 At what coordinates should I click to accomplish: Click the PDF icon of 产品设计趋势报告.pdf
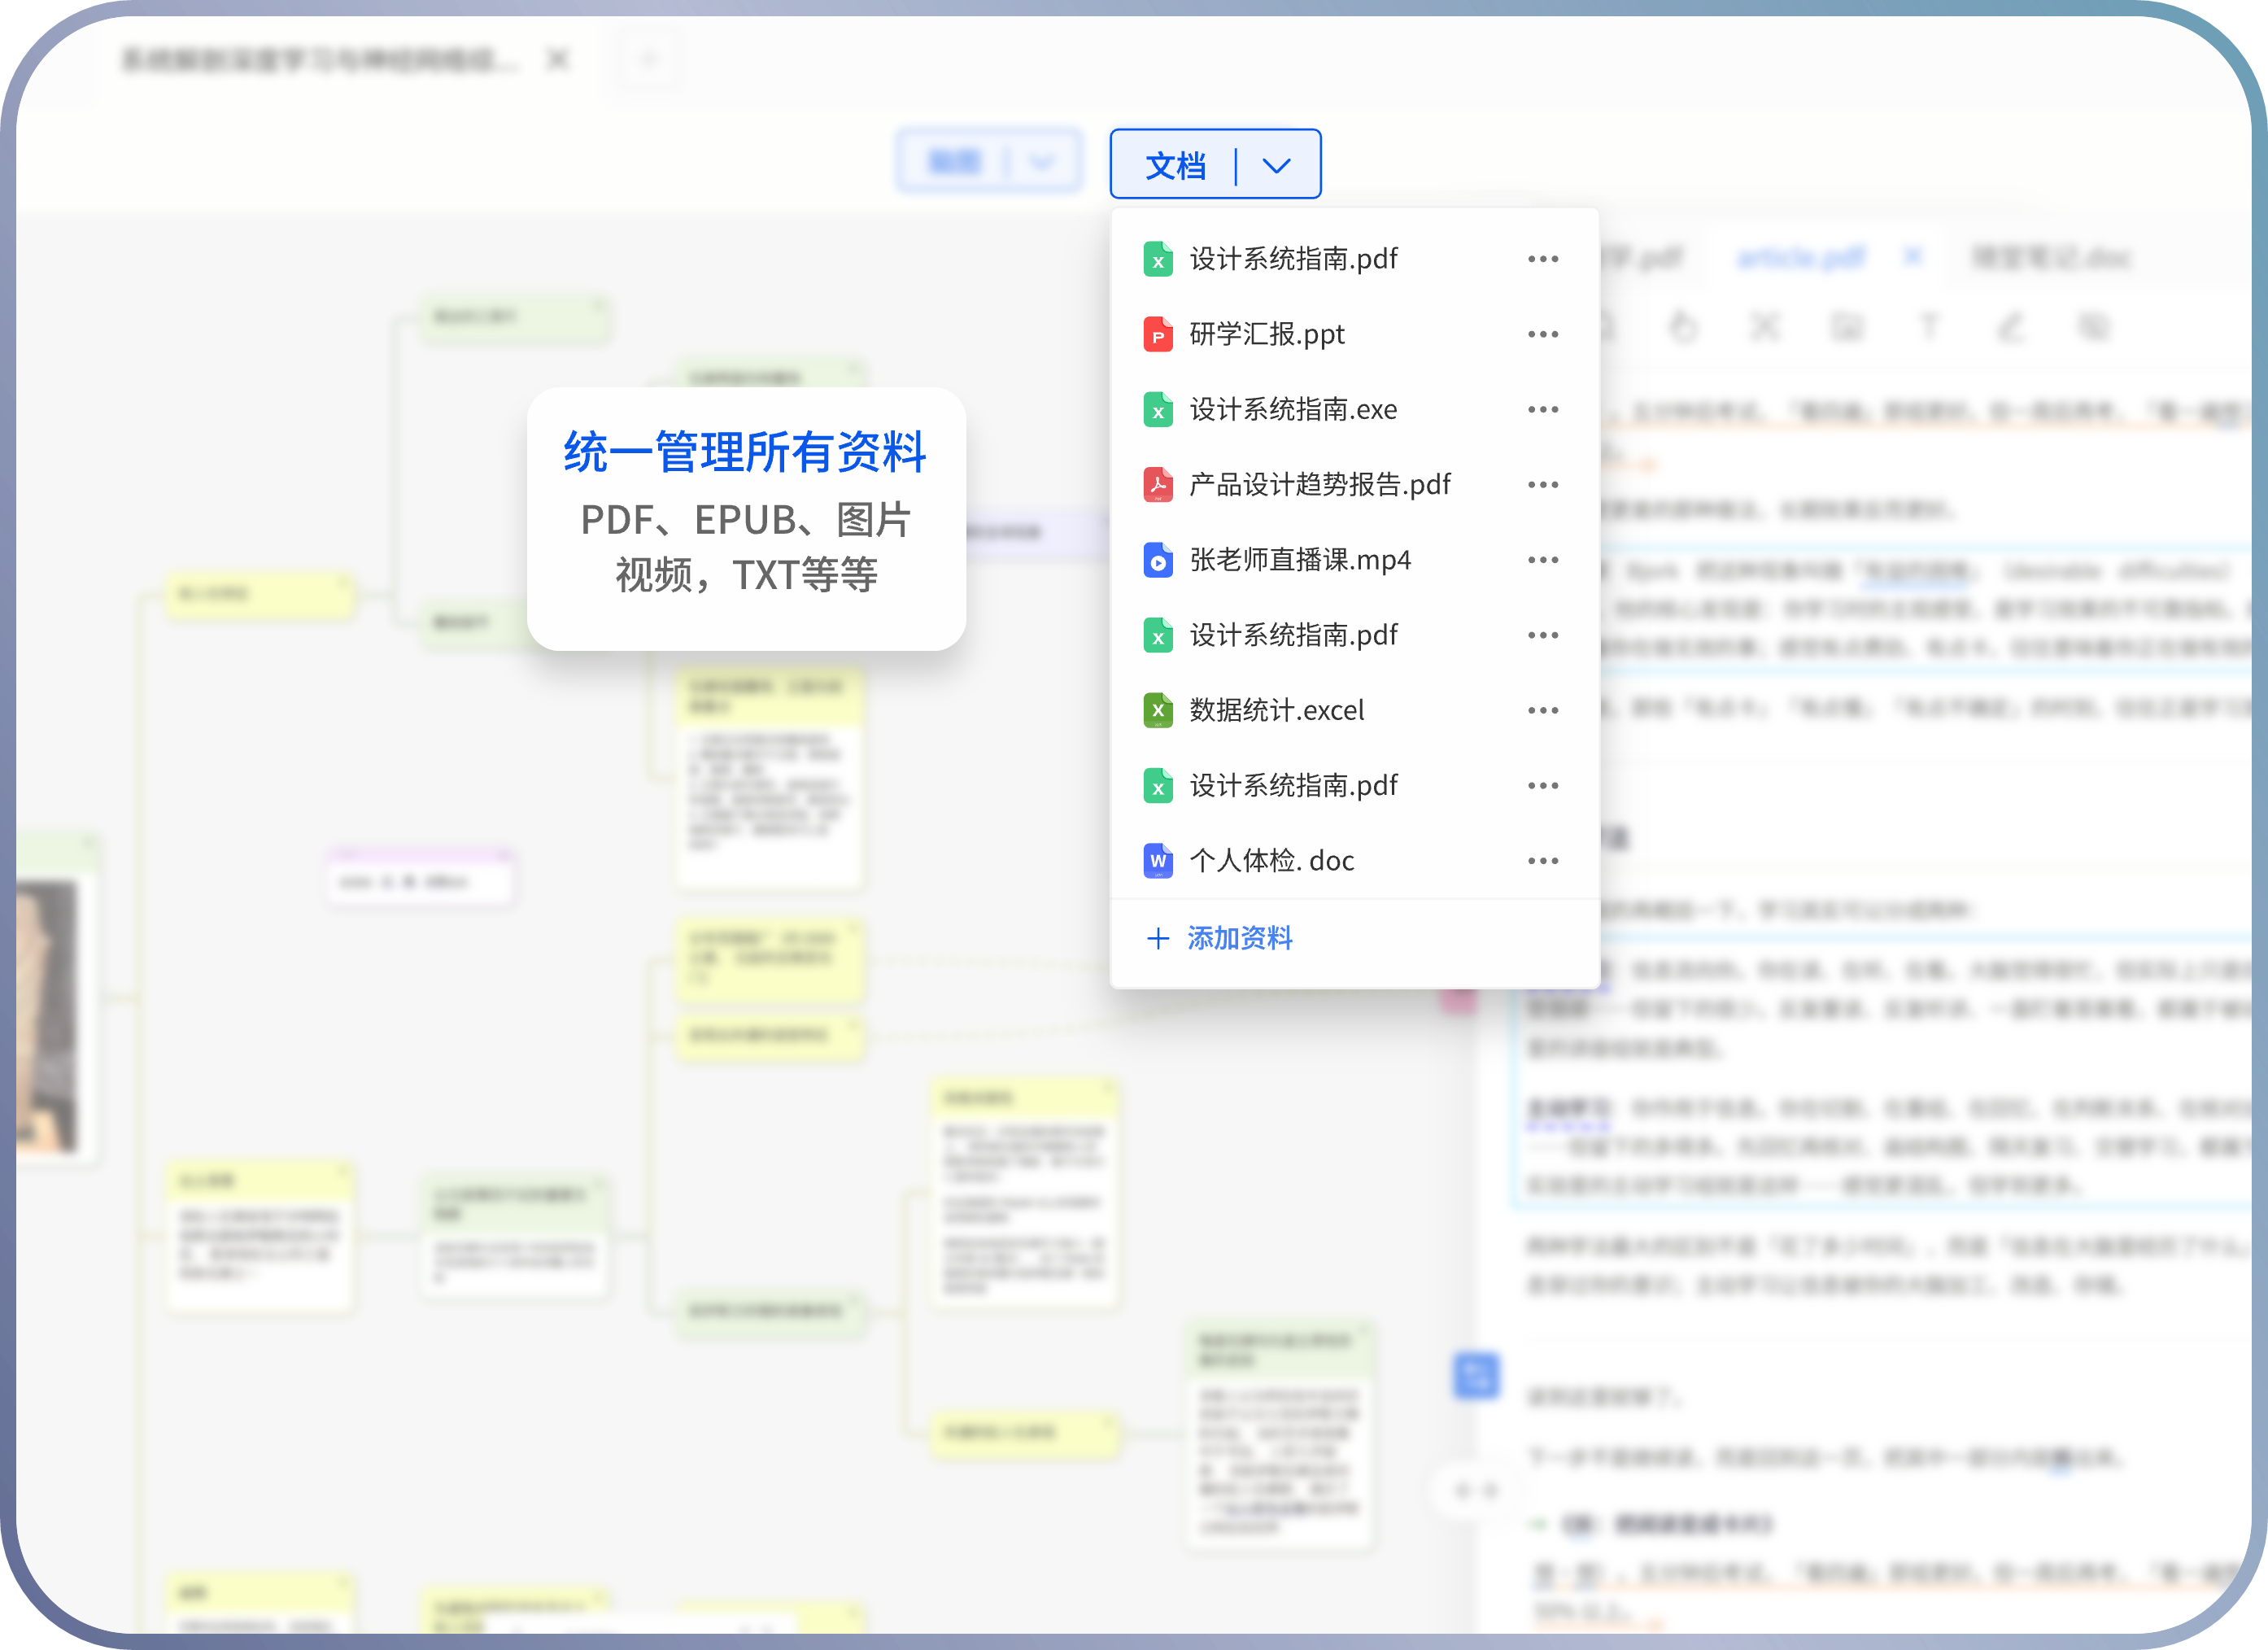1158,484
